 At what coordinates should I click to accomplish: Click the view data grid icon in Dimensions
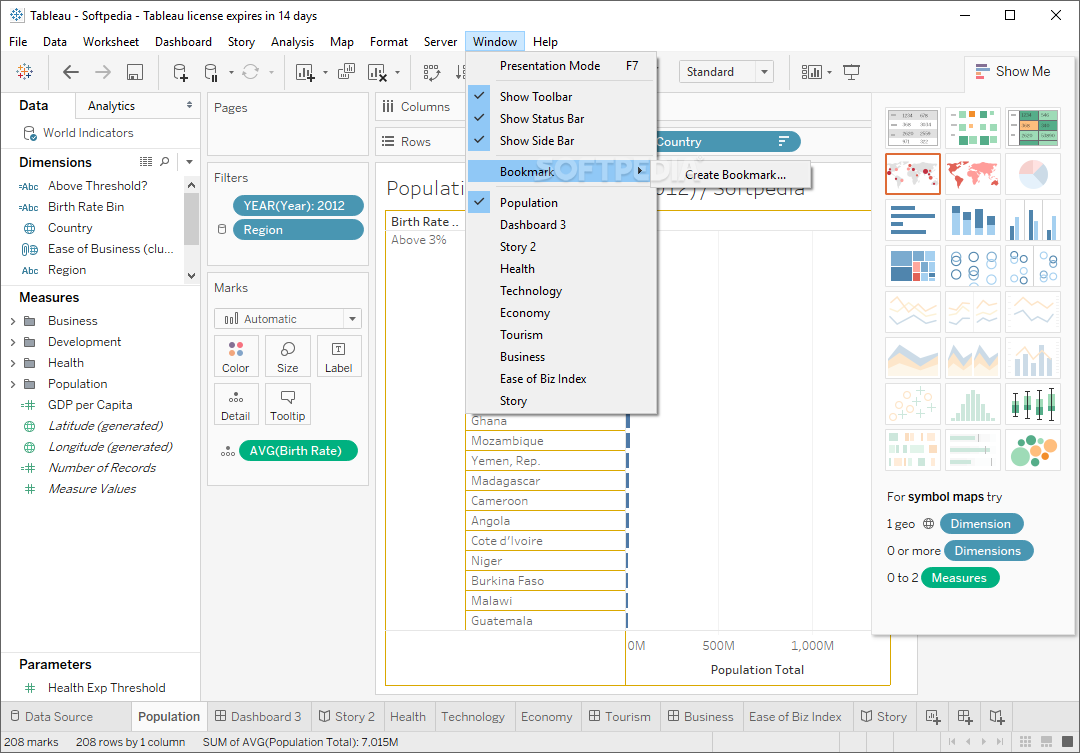click(146, 161)
